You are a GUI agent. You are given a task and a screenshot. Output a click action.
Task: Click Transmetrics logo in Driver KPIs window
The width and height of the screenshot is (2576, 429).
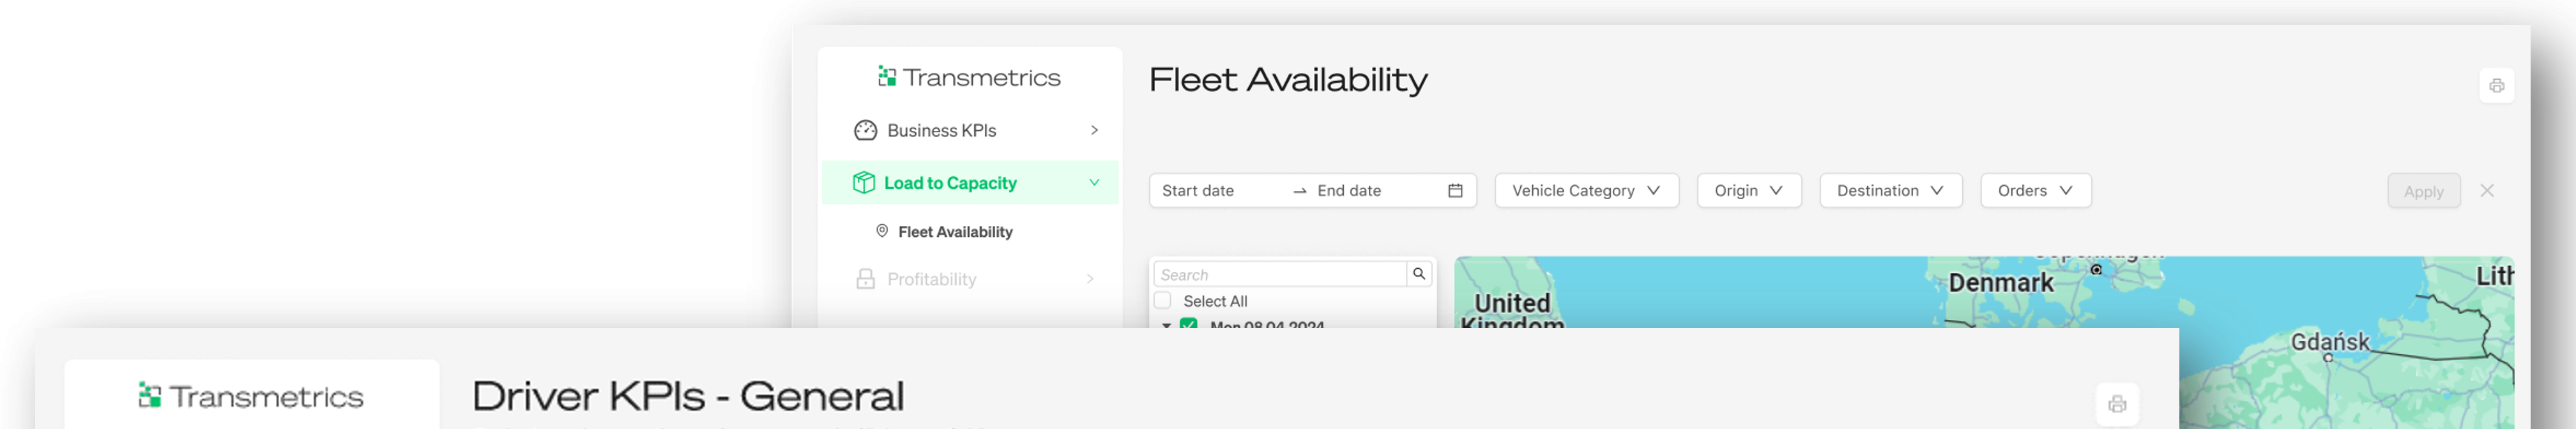coord(251,397)
